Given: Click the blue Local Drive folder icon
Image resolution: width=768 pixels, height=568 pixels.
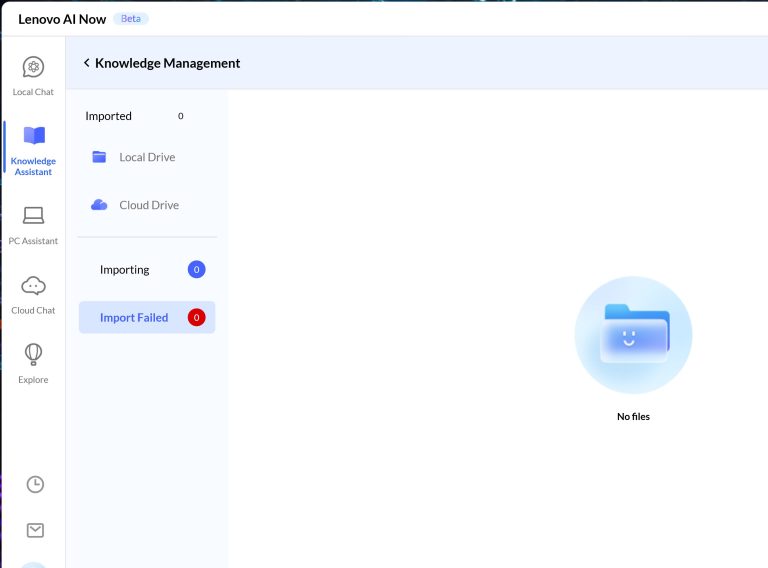Looking at the screenshot, I should point(99,157).
